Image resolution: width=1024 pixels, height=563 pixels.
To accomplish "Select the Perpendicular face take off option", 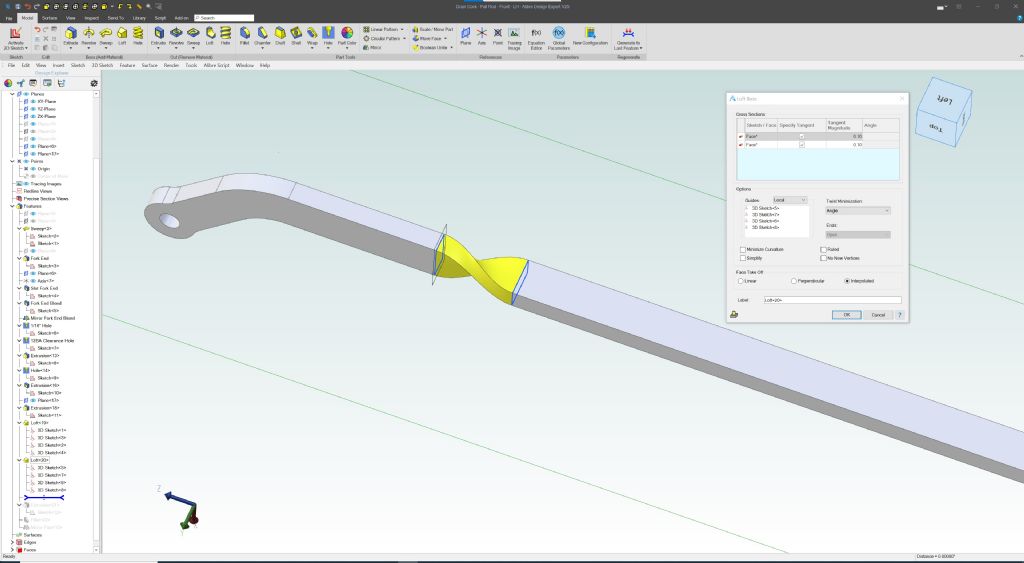I will coord(793,281).
